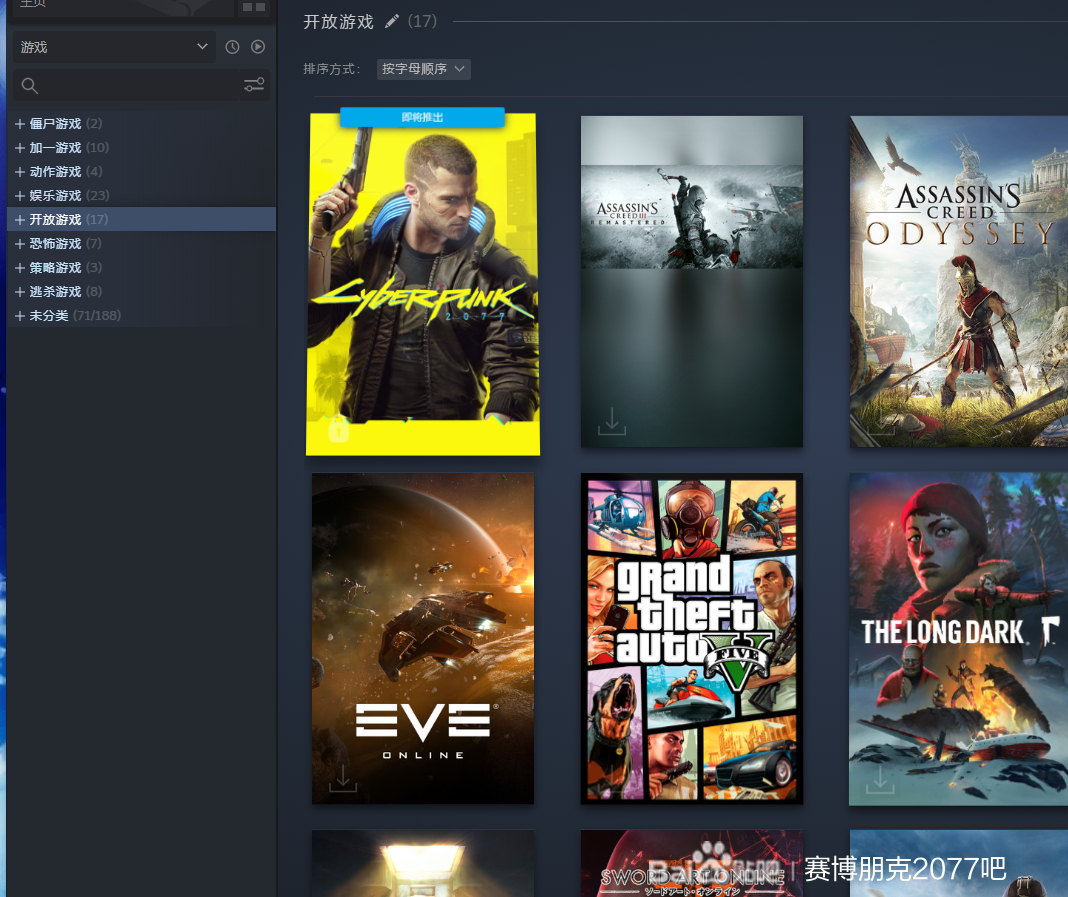Viewport: 1068px width, 897px height.
Task: Select 开放游戏 (17) collection row
Action: coord(141,219)
